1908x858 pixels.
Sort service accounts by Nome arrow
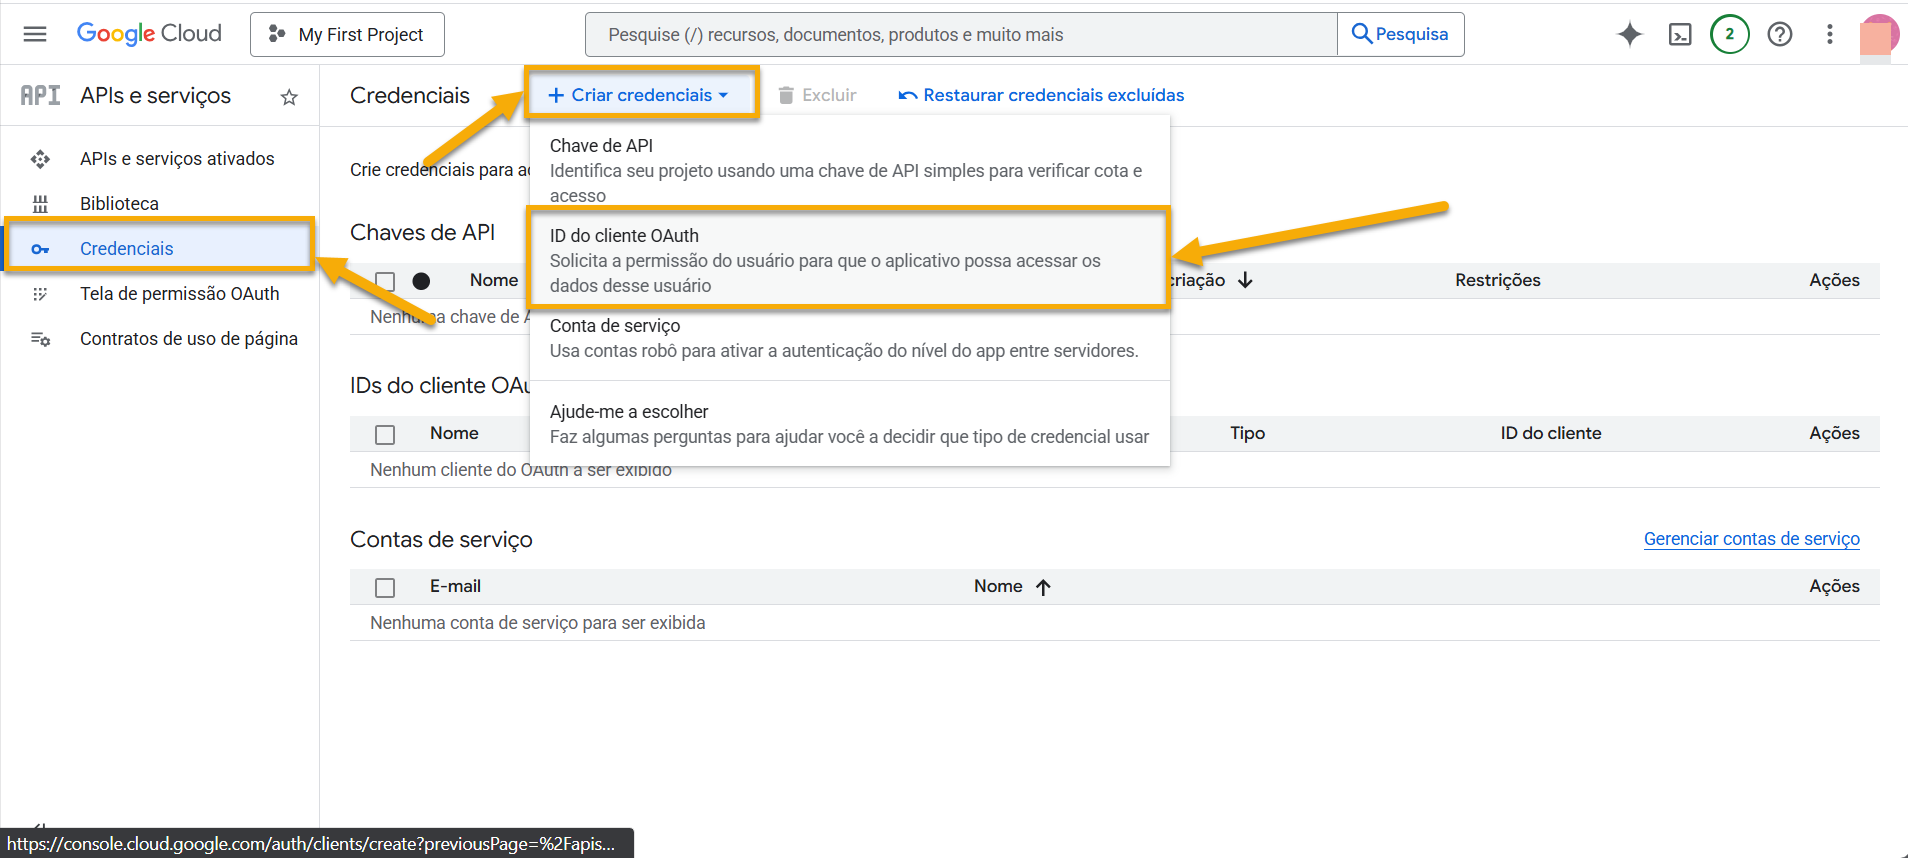[1043, 587]
